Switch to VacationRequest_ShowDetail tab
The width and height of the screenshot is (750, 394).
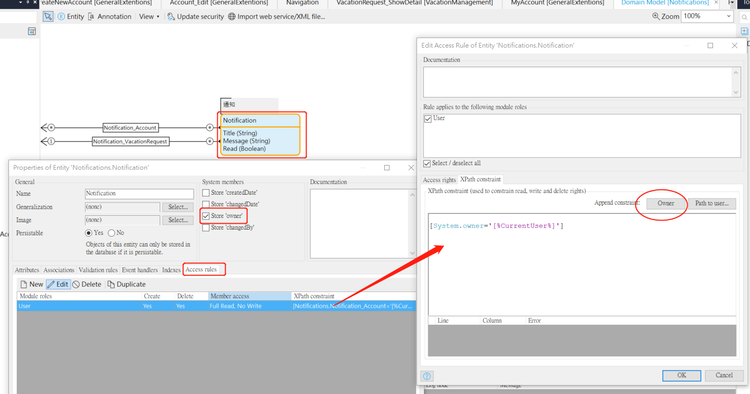[415, 3]
